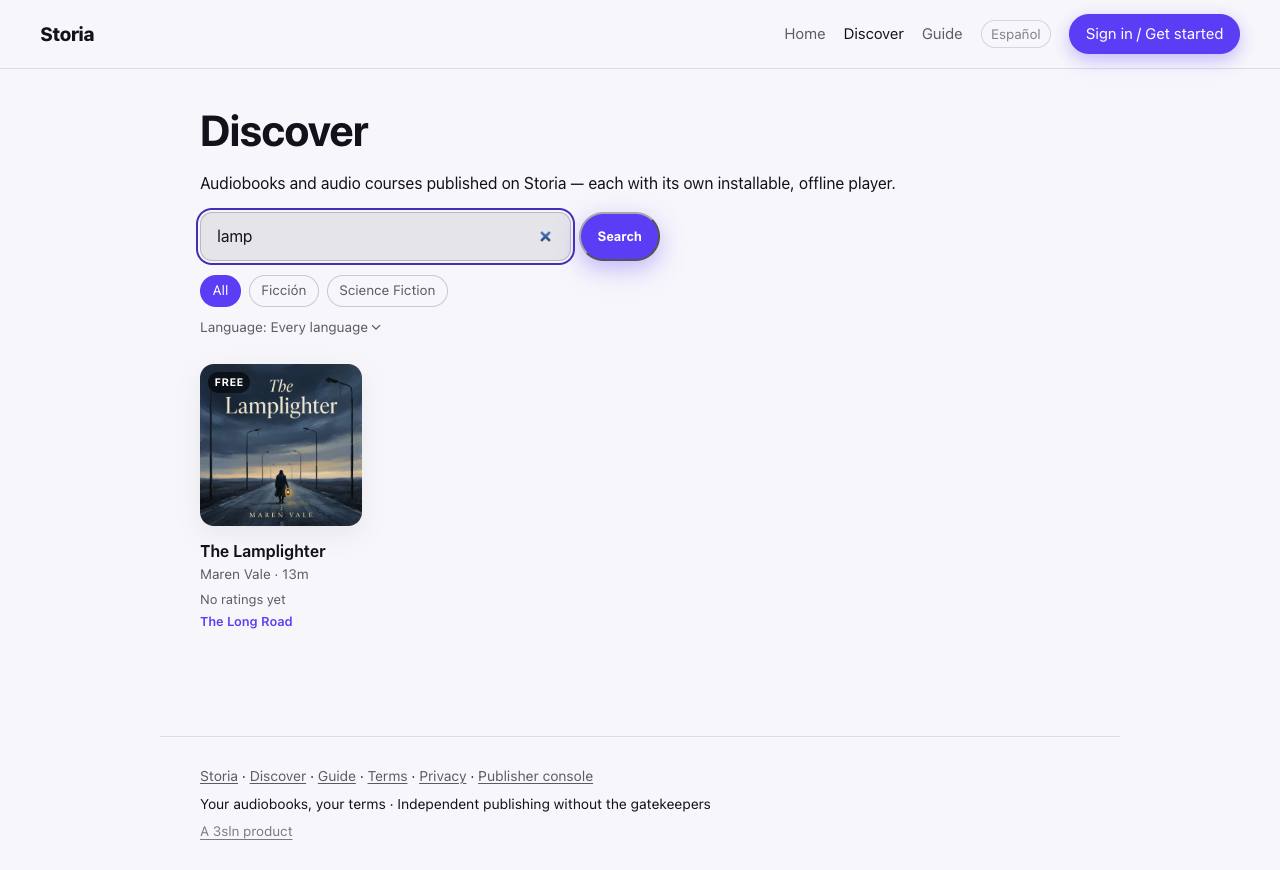Viewport: 1280px width, 870px height.
Task: Click the Search button
Action: click(620, 237)
